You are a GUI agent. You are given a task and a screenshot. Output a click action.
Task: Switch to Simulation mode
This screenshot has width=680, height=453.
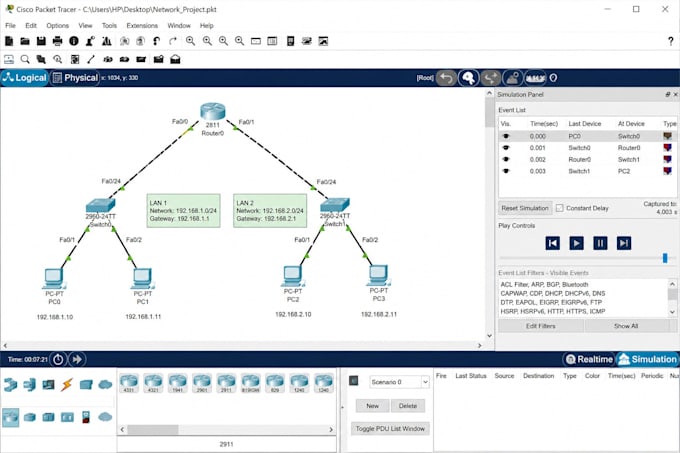tap(647, 359)
